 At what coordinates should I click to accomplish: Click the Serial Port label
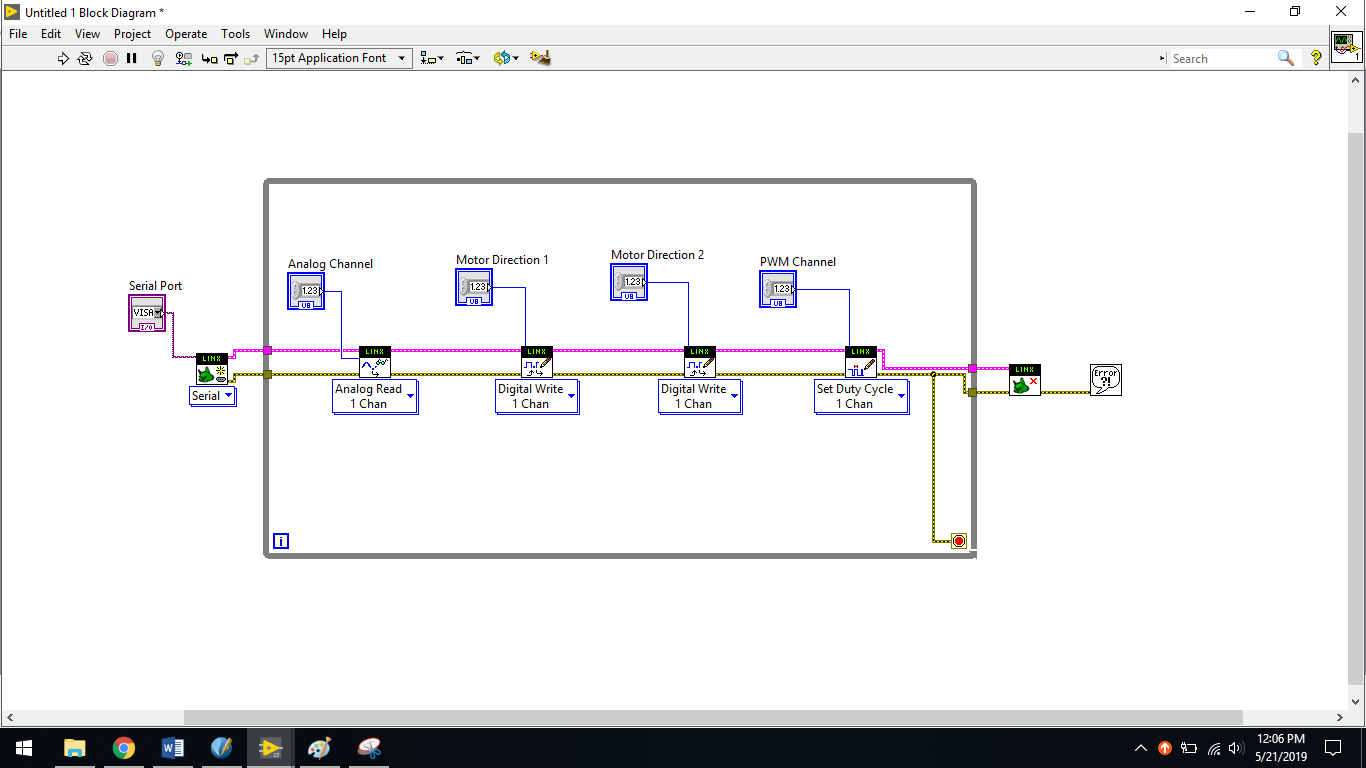coord(155,286)
